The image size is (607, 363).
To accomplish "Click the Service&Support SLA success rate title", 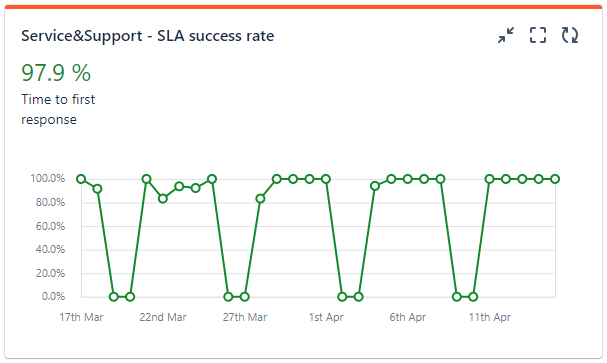I will click(x=147, y=36).
